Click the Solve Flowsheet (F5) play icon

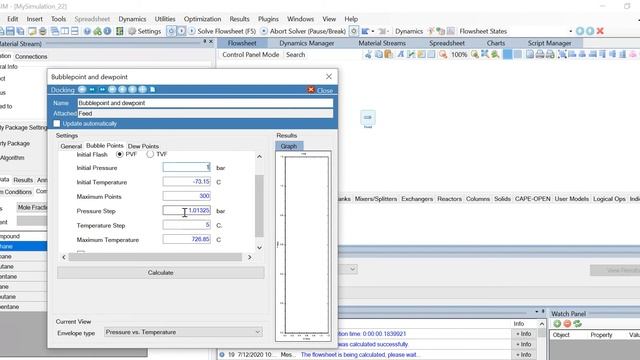pos(192,31)
